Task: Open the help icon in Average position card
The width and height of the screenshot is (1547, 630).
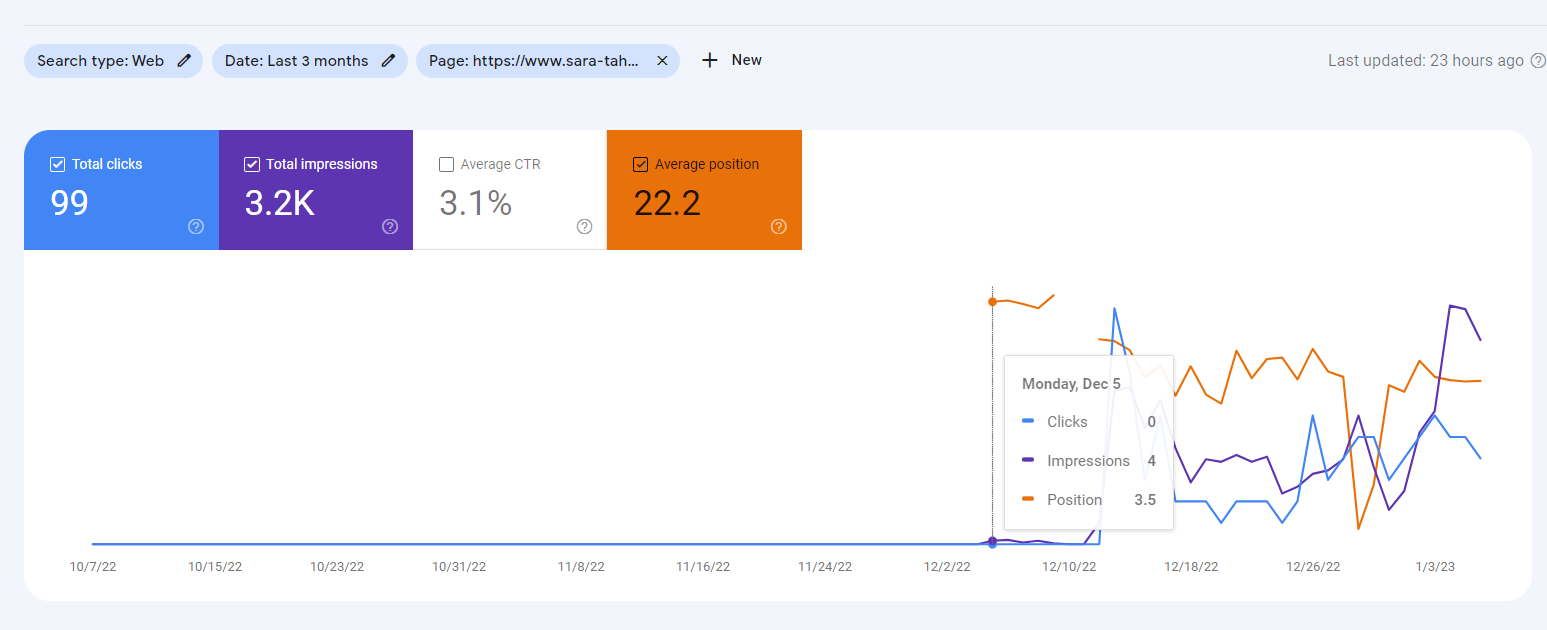Action: (x=779, y=227)
